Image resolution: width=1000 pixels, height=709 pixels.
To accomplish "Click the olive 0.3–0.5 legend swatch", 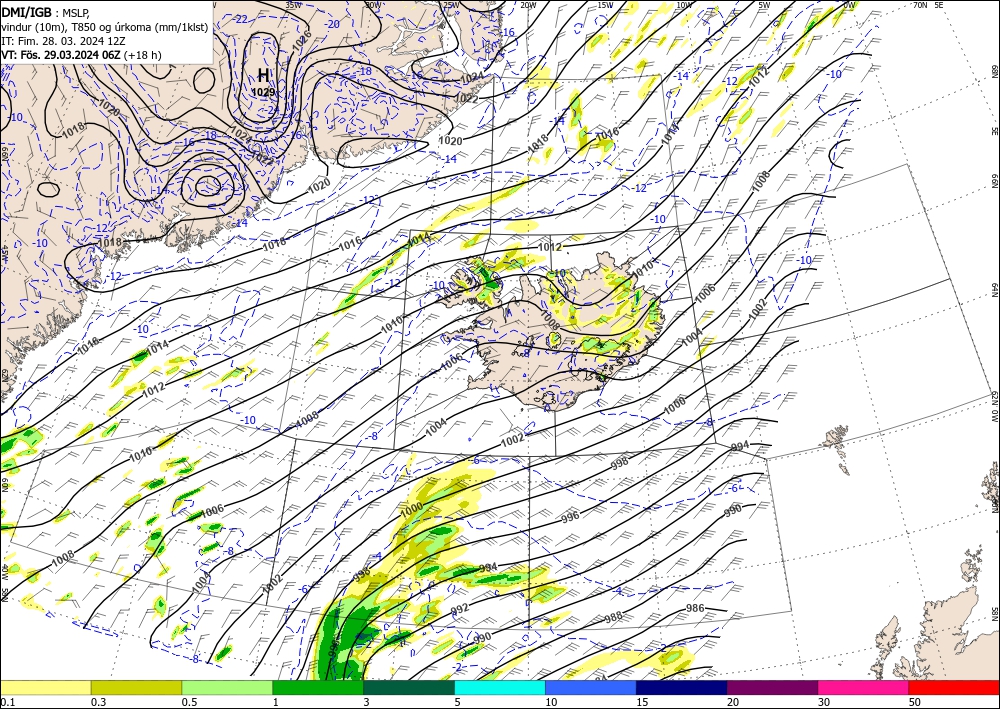I will pos(136,687).
